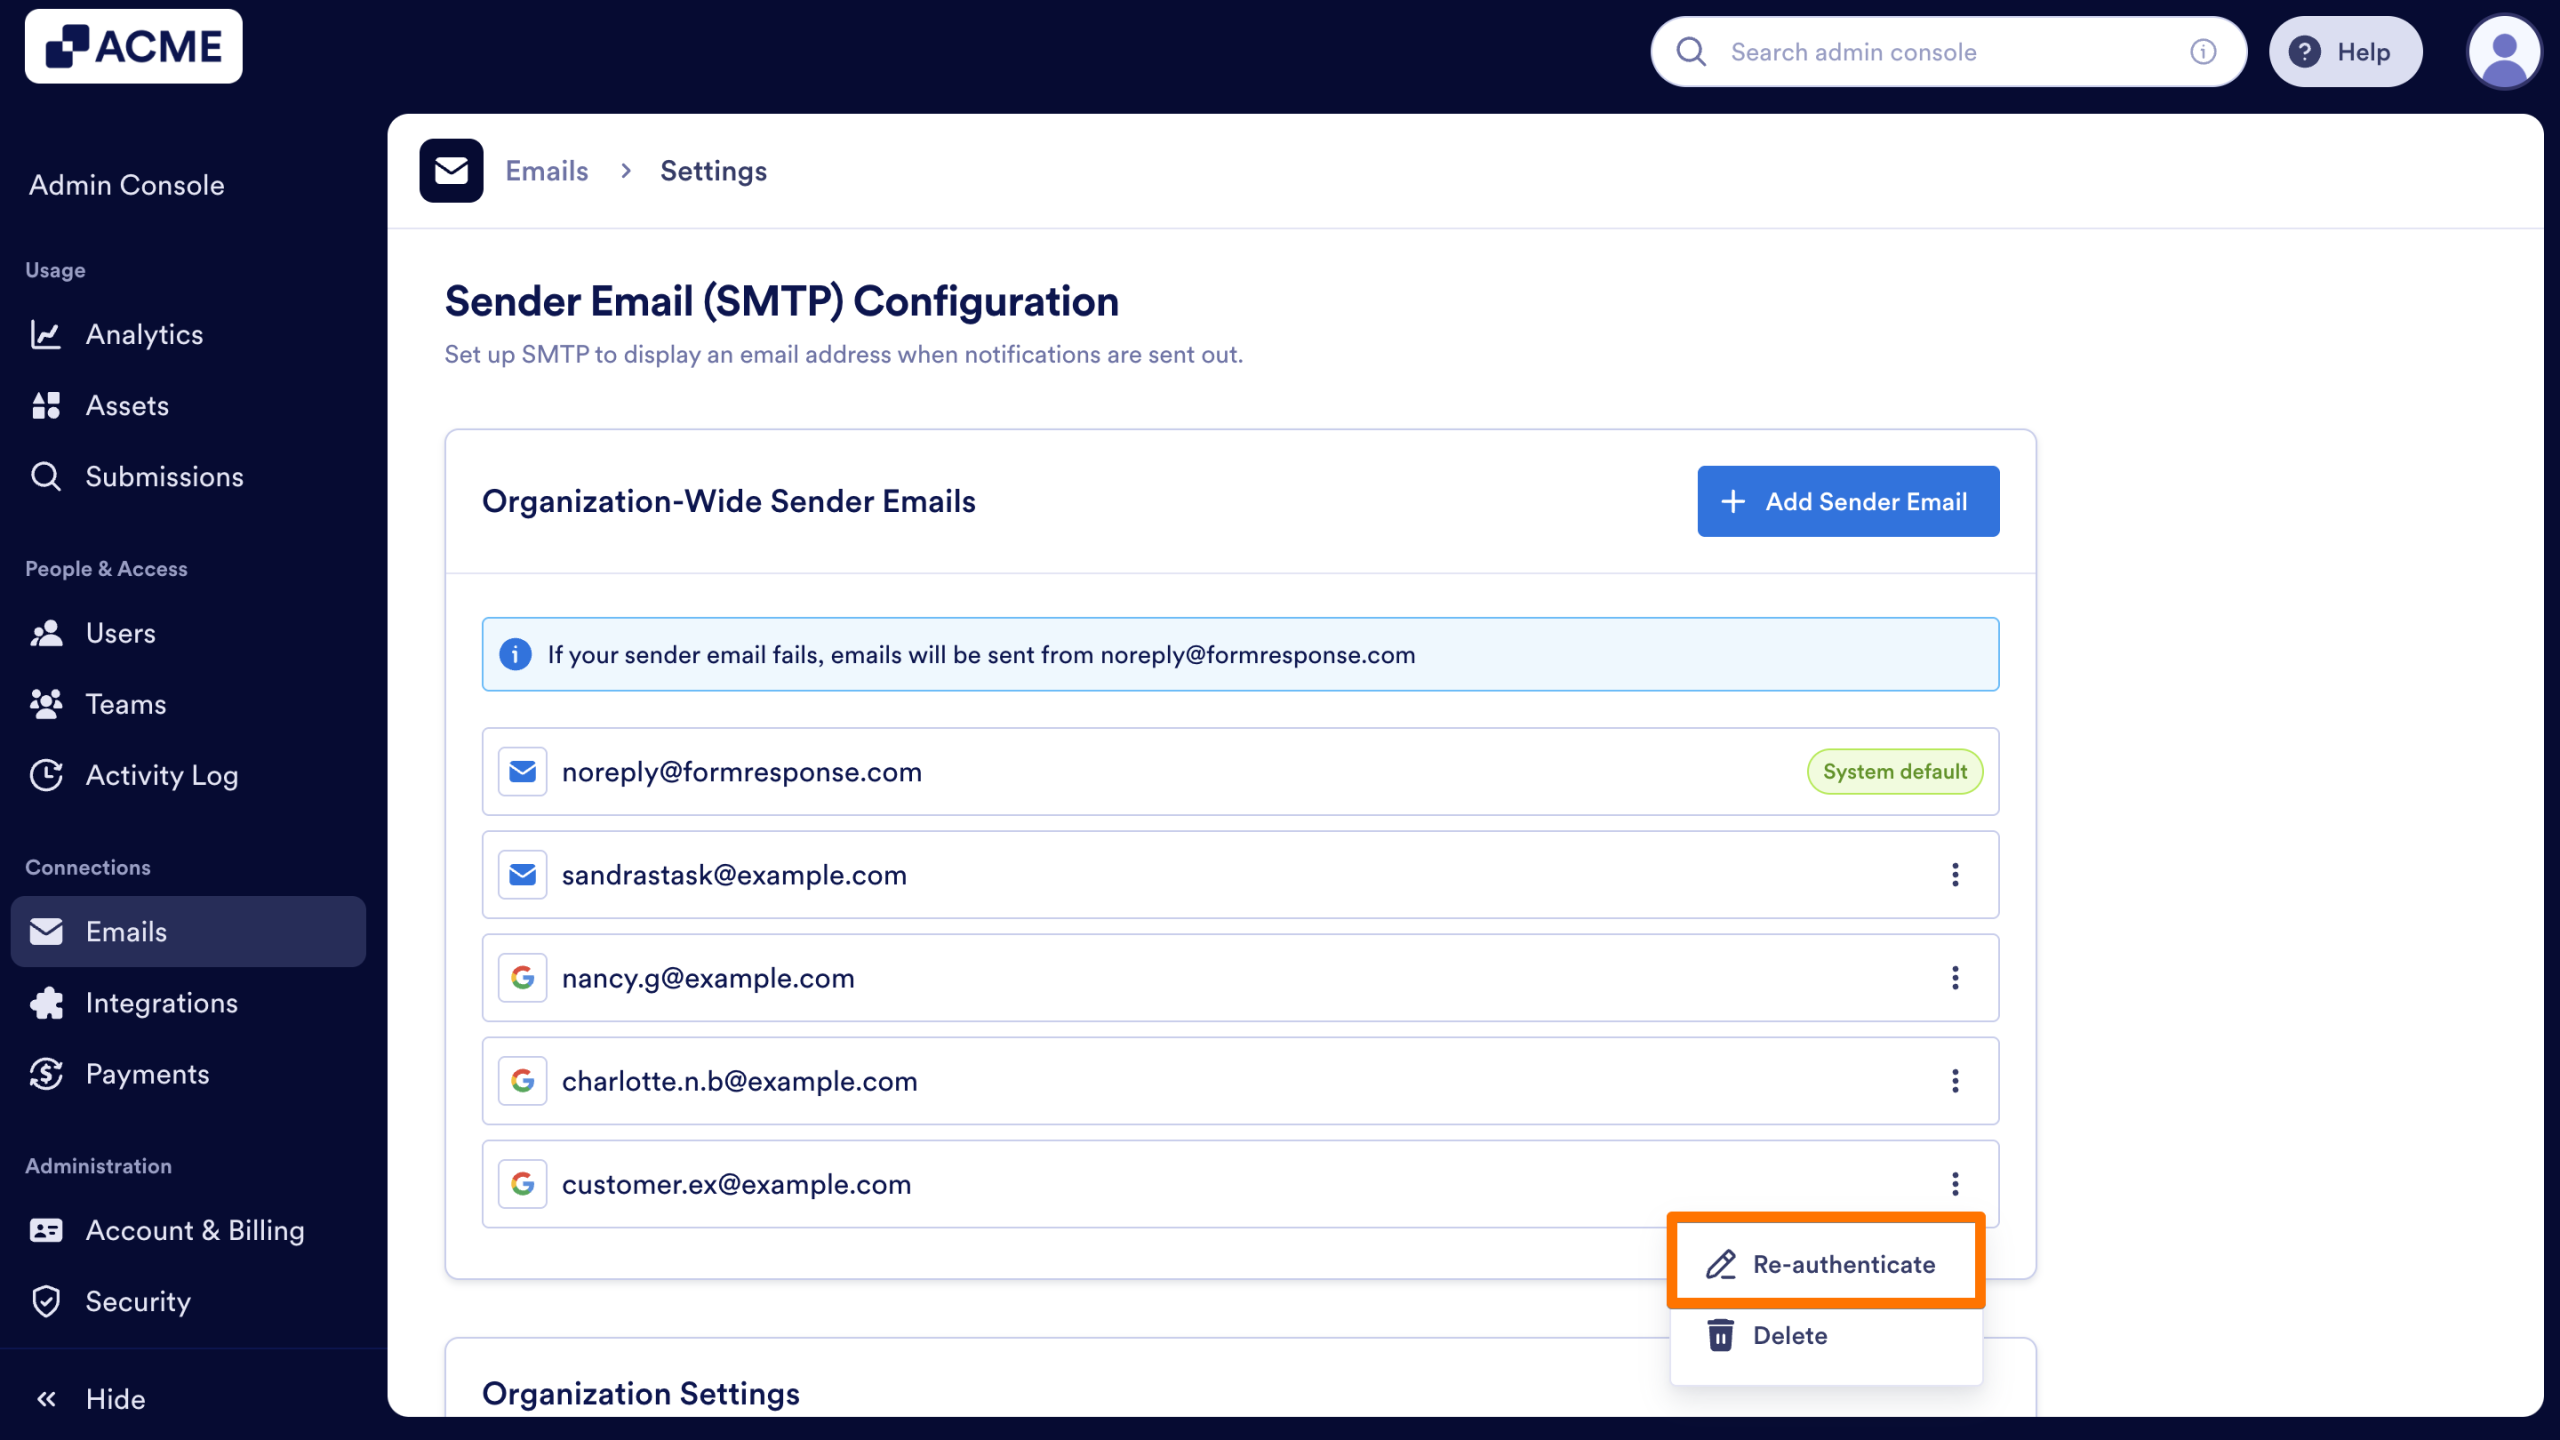Open Submissions from the sidebar

(164, 476)
